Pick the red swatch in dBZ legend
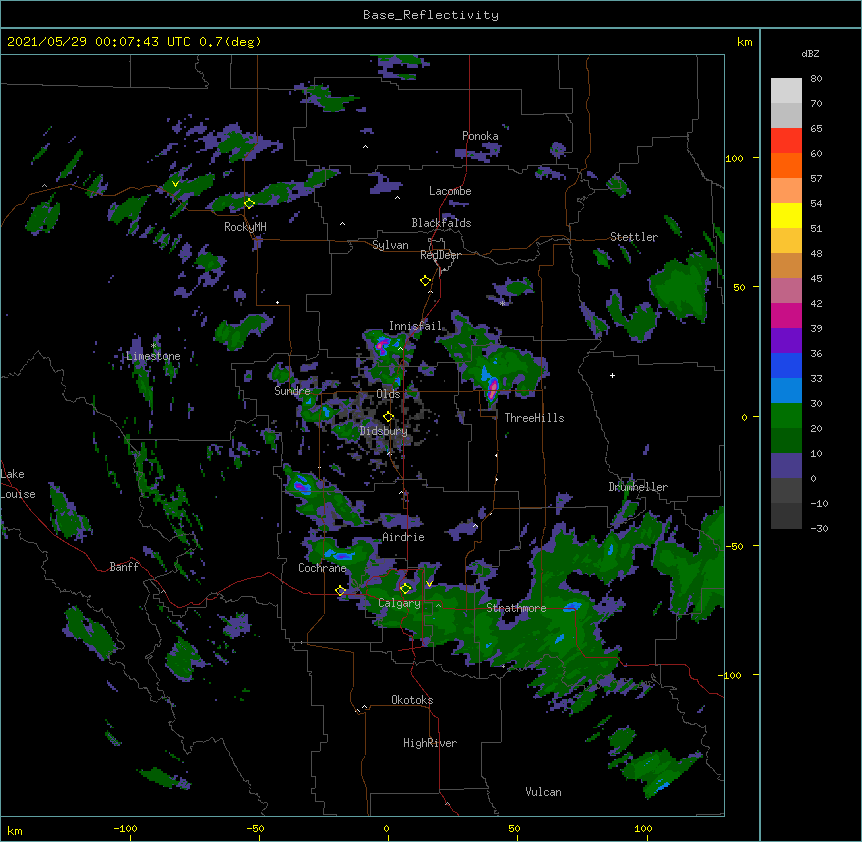 (x=786, y=141)
